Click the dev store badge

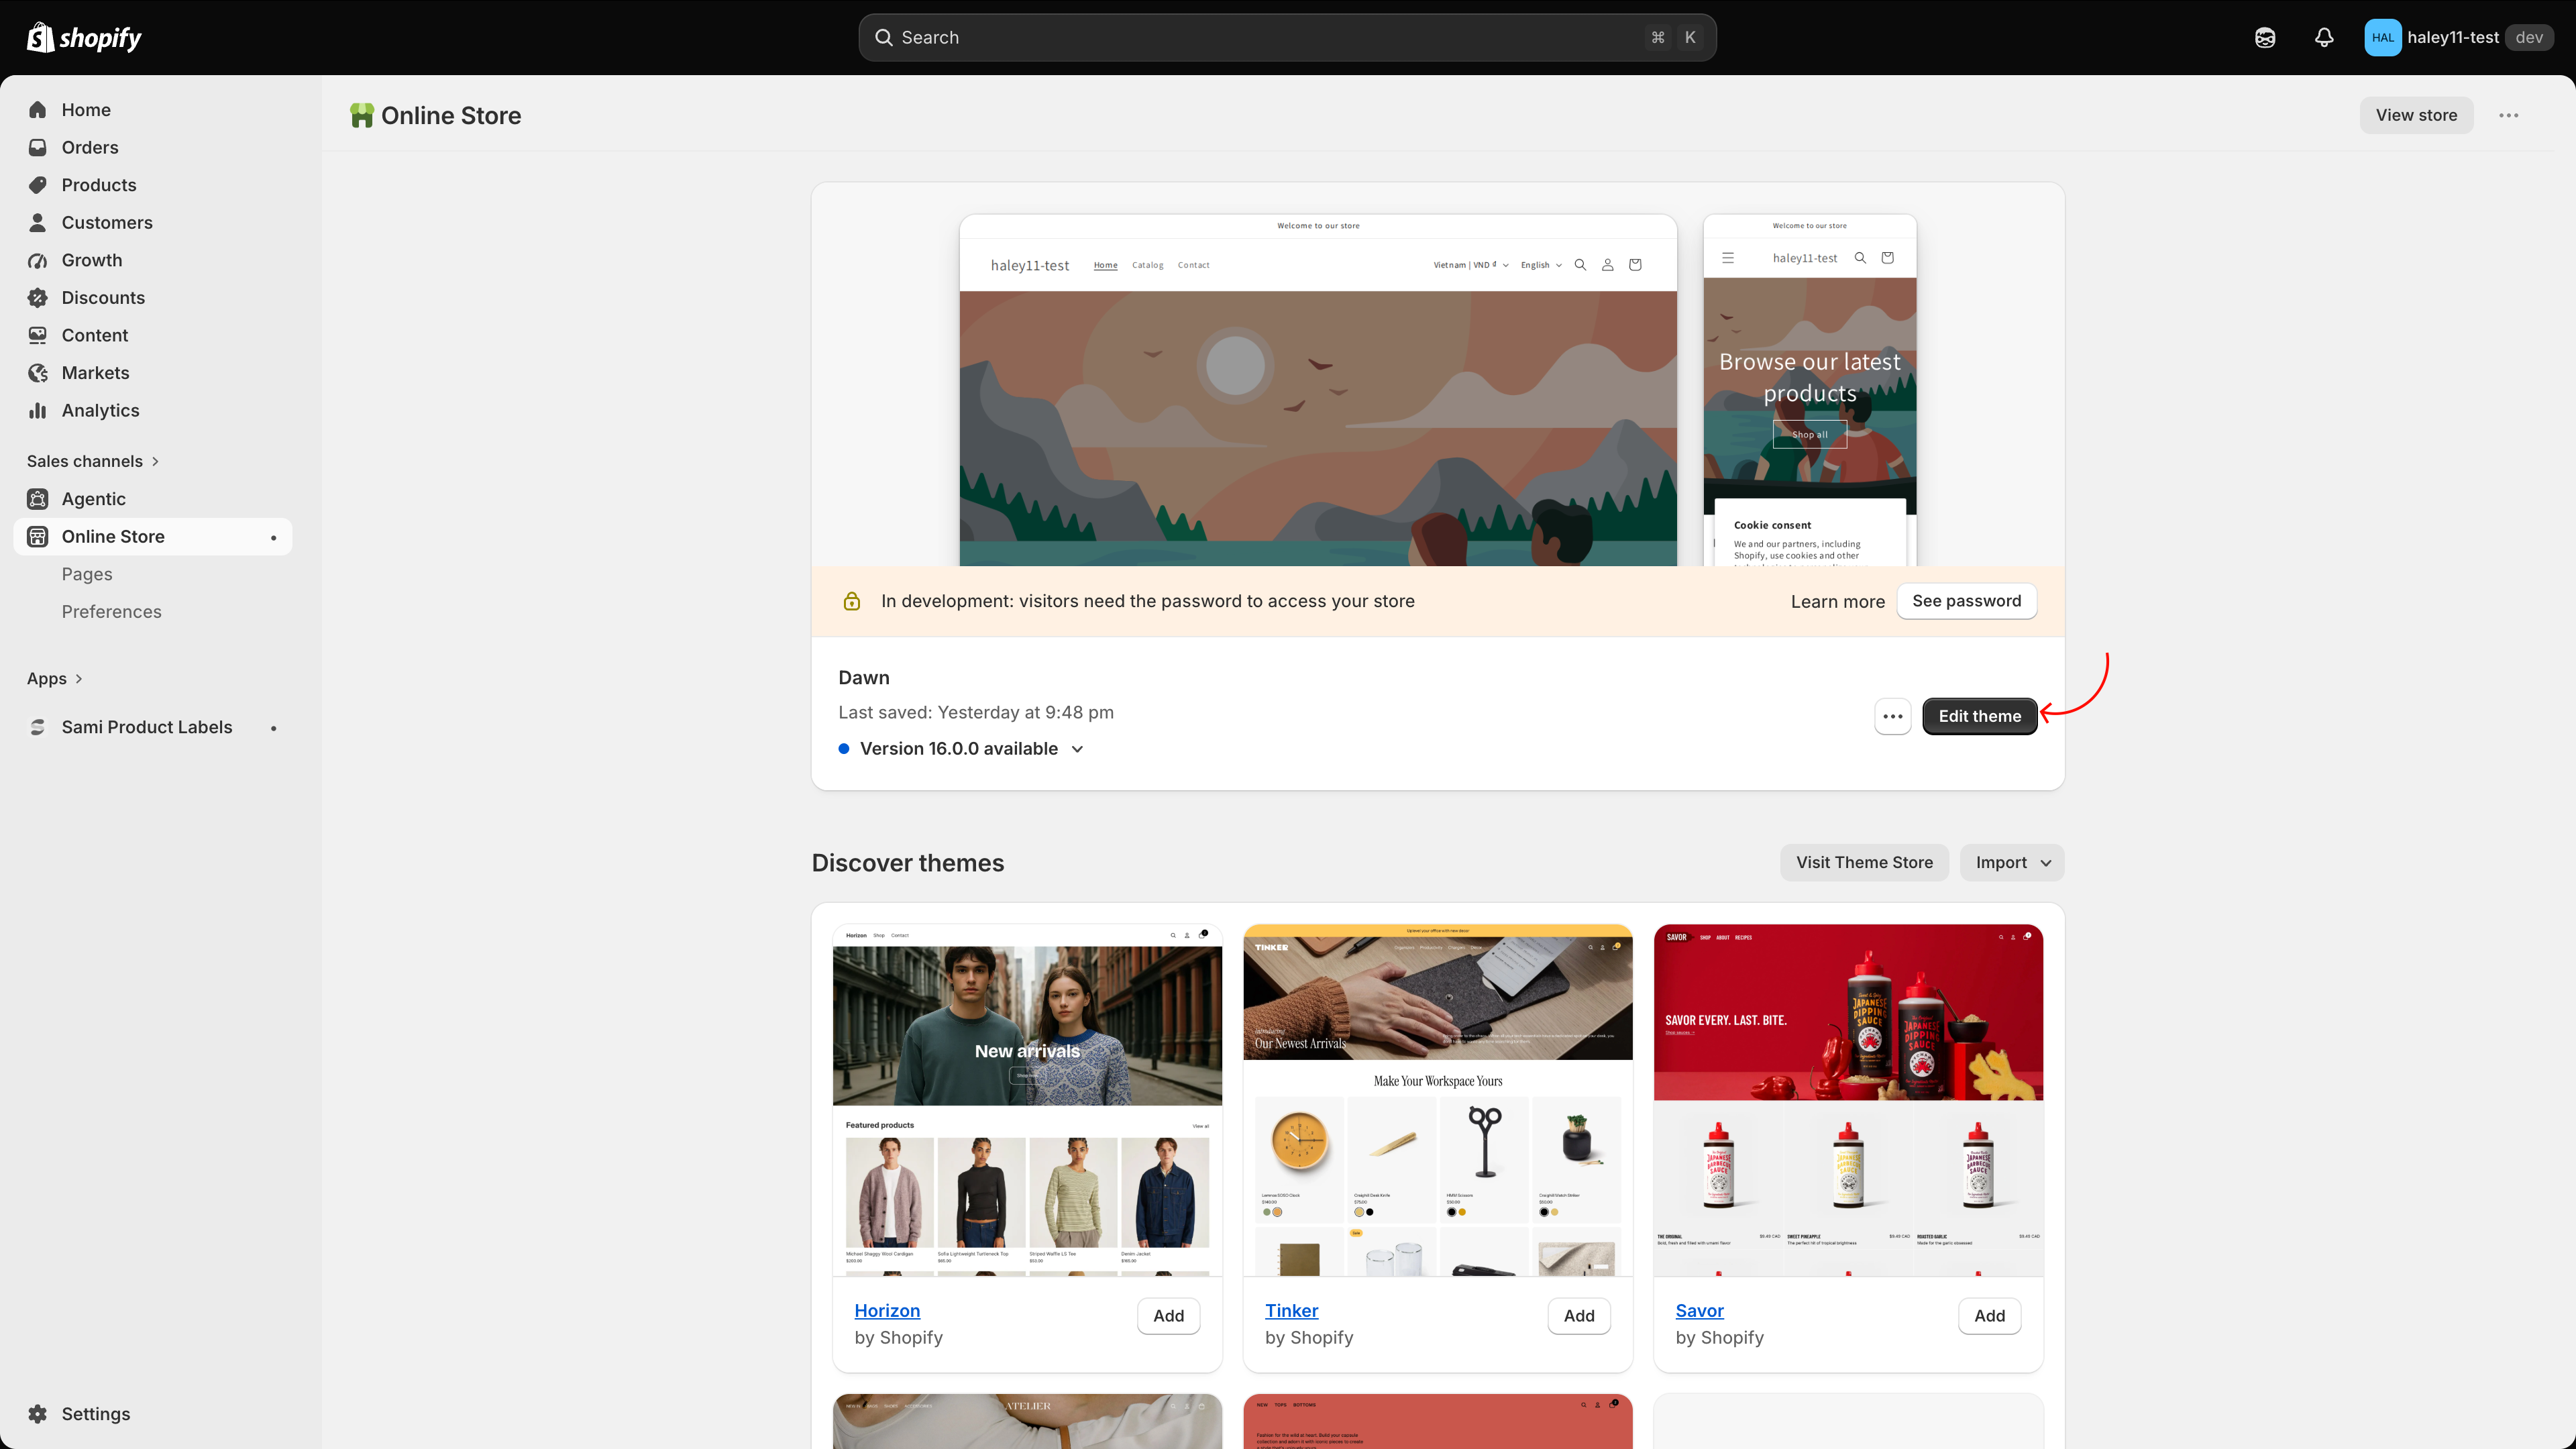(x=2529, y=37)
